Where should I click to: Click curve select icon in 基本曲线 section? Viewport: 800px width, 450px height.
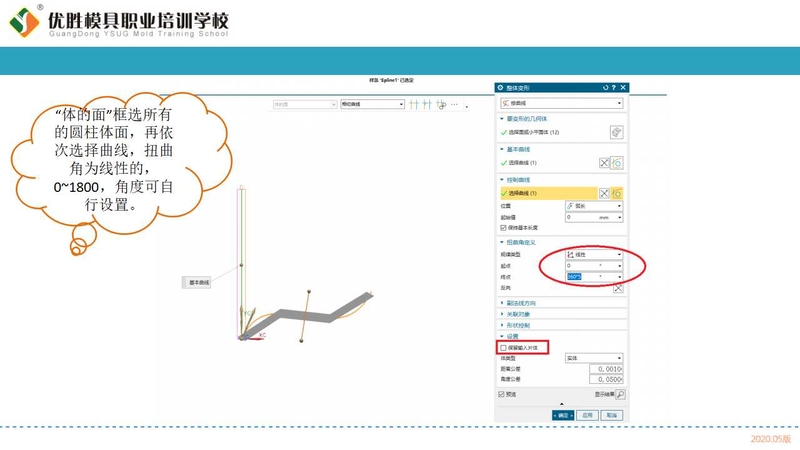(x=618, y=163)
